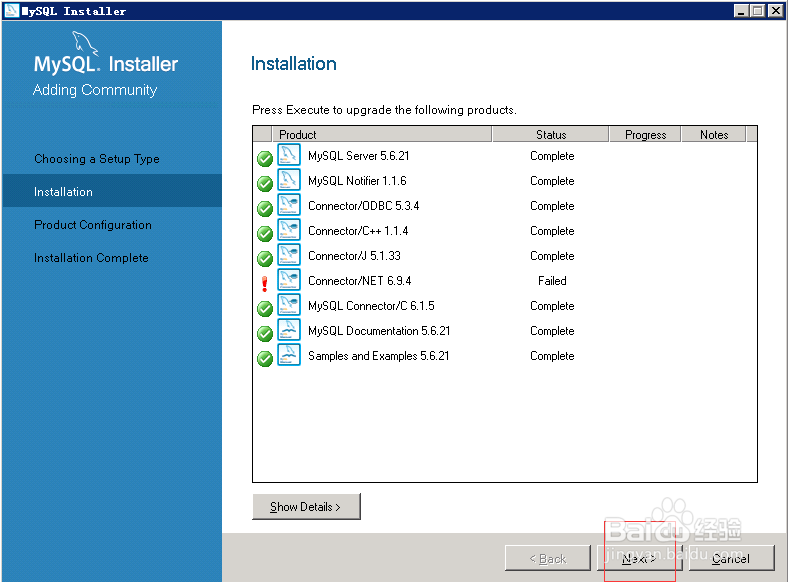Click the MySQL Installer title bar icon
788x582 pixels.
(x=11, y=11)
